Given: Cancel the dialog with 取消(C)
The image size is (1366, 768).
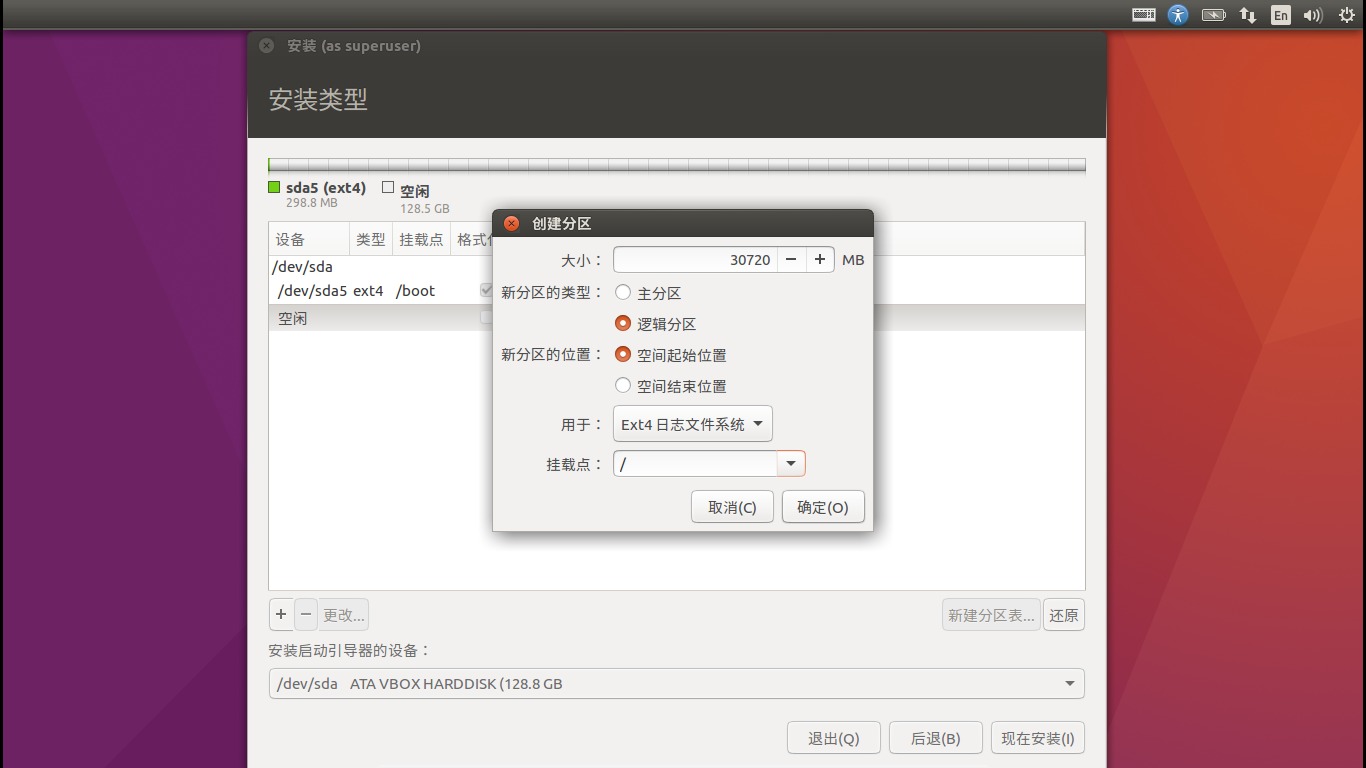Looking at the screenshot, I should 731,507.
